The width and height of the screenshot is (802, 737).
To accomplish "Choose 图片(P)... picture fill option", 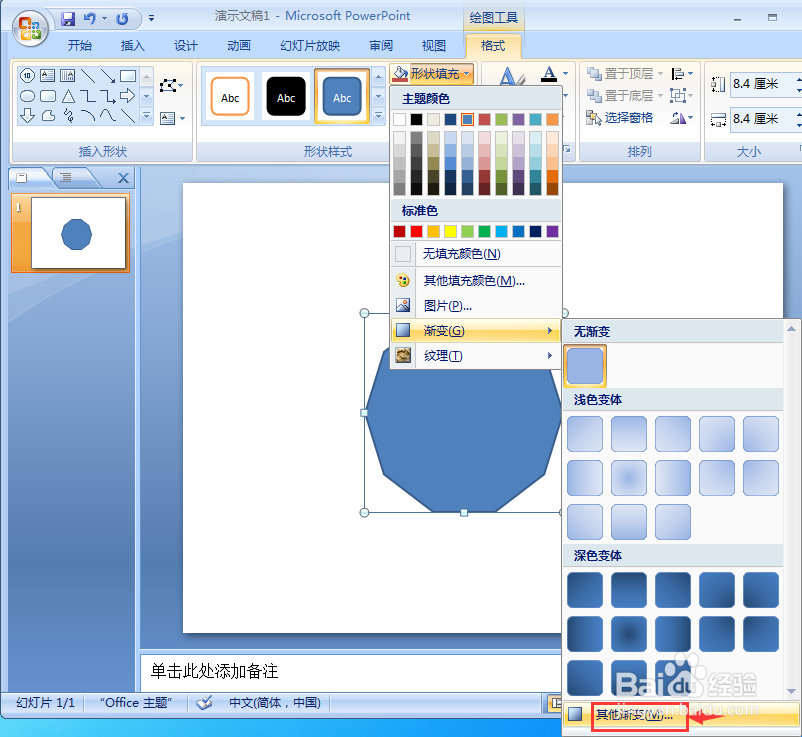I will 476,306.
